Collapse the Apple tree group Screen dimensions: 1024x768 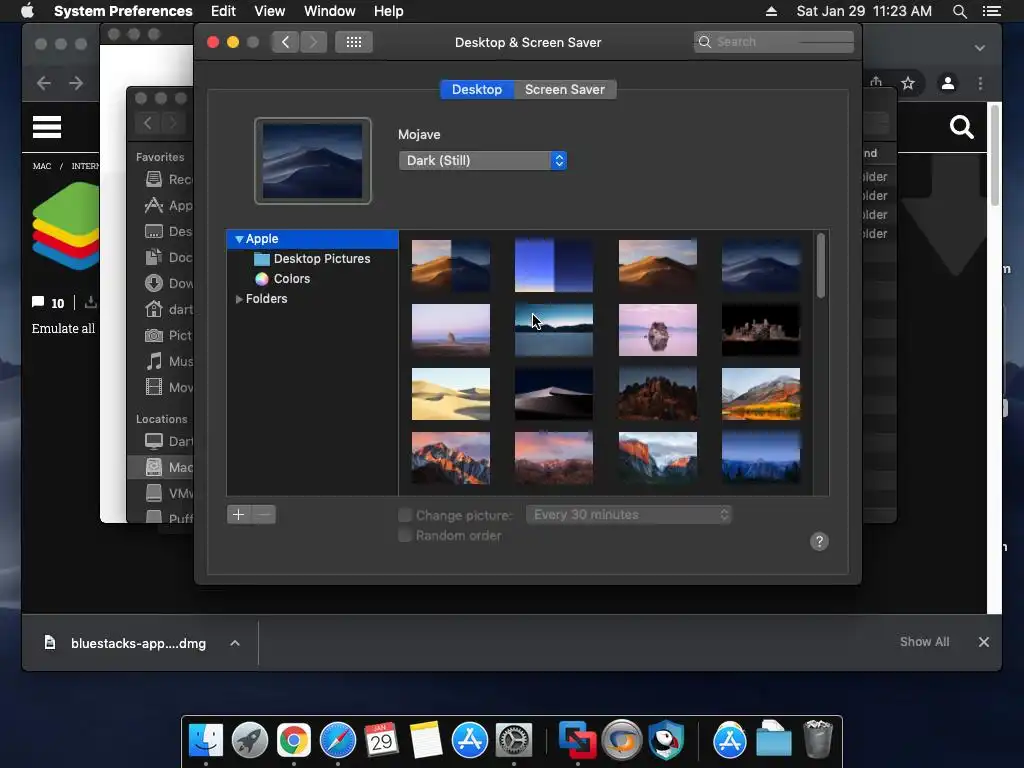pos(239,239)
